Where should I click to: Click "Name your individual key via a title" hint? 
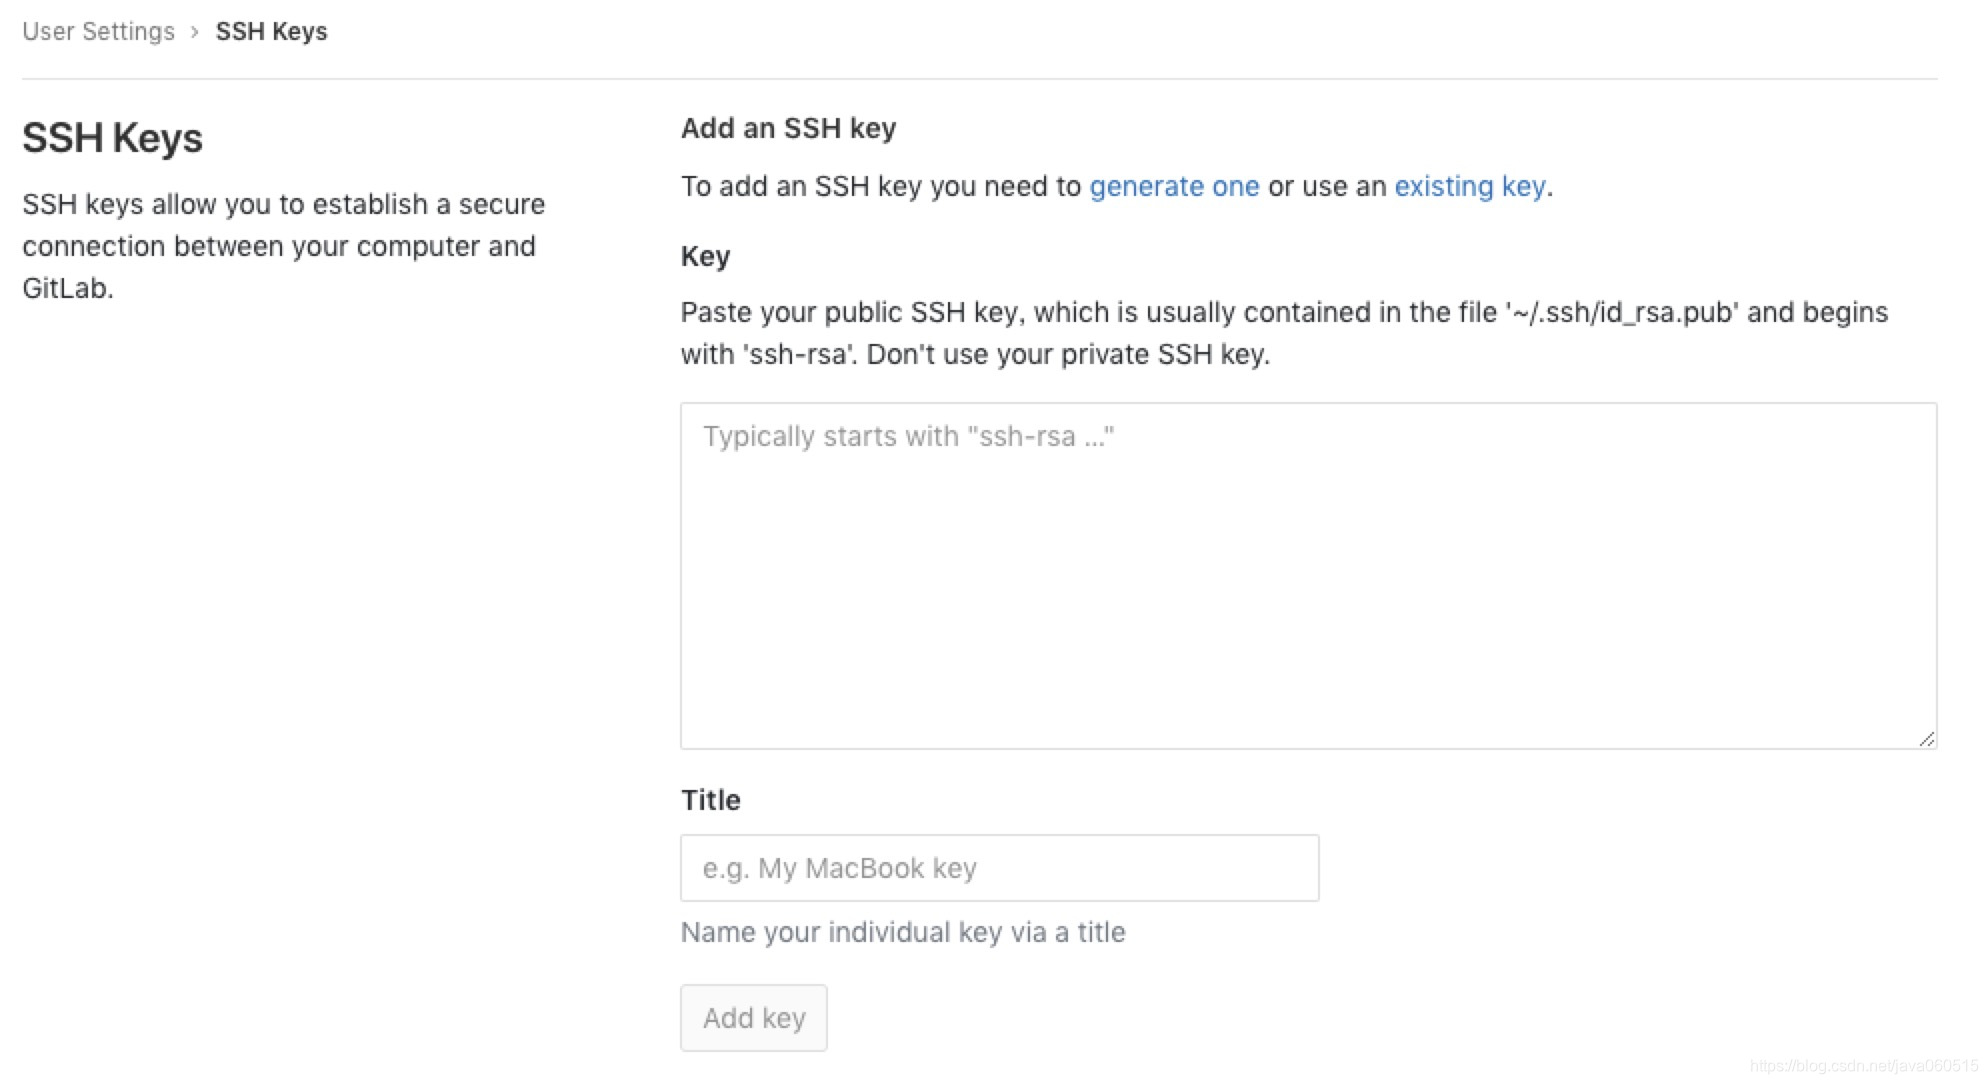pyautogui.click(x=902, y=932)
